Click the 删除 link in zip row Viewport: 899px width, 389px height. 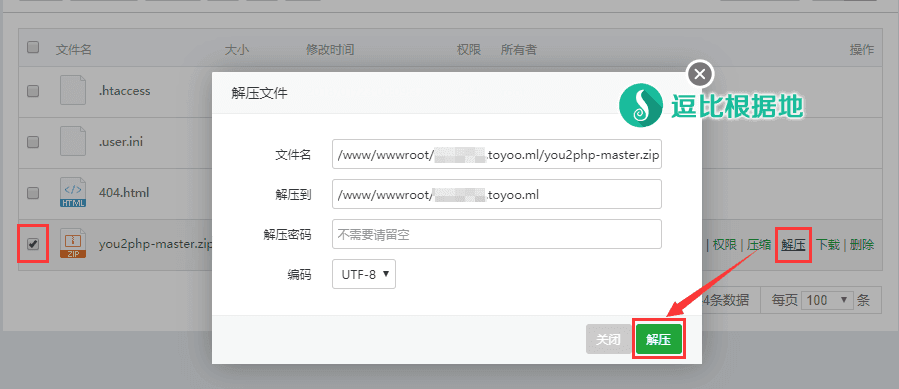(x=862, y=245)
